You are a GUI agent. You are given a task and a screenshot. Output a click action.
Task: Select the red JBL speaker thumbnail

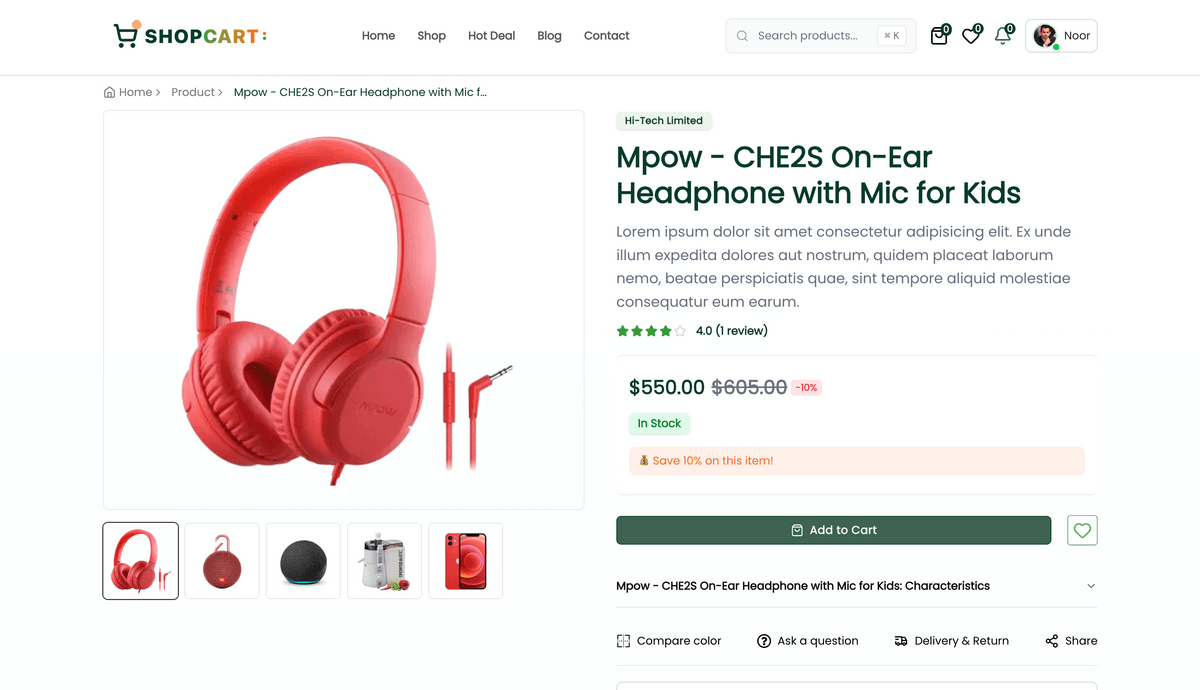pyautogui.click(x=222, y=561)
